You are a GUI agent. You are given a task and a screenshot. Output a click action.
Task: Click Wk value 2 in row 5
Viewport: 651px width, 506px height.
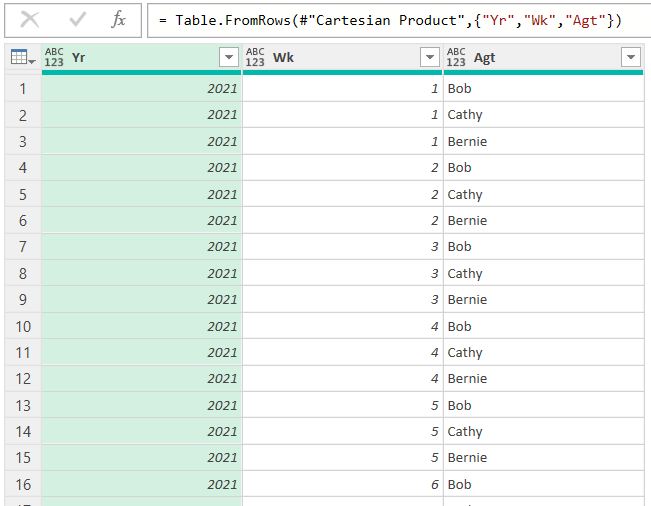click(x=343, y=194)
